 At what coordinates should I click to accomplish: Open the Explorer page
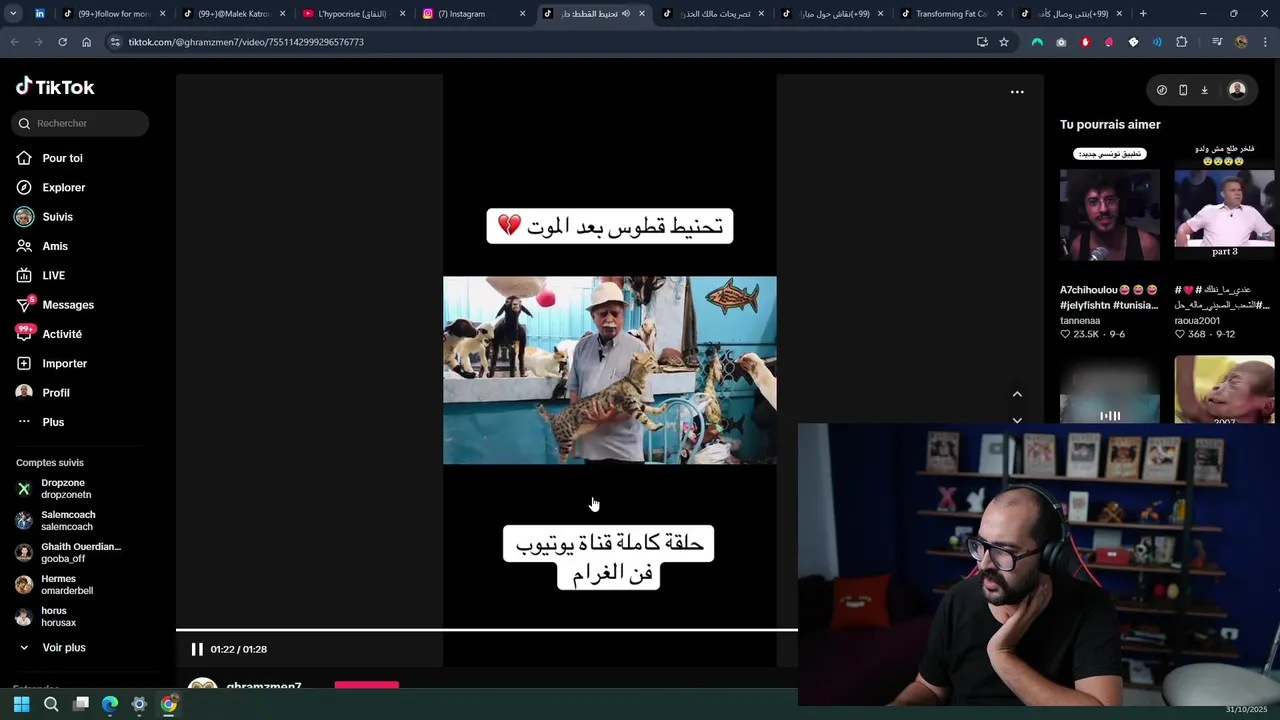[63, 187]
